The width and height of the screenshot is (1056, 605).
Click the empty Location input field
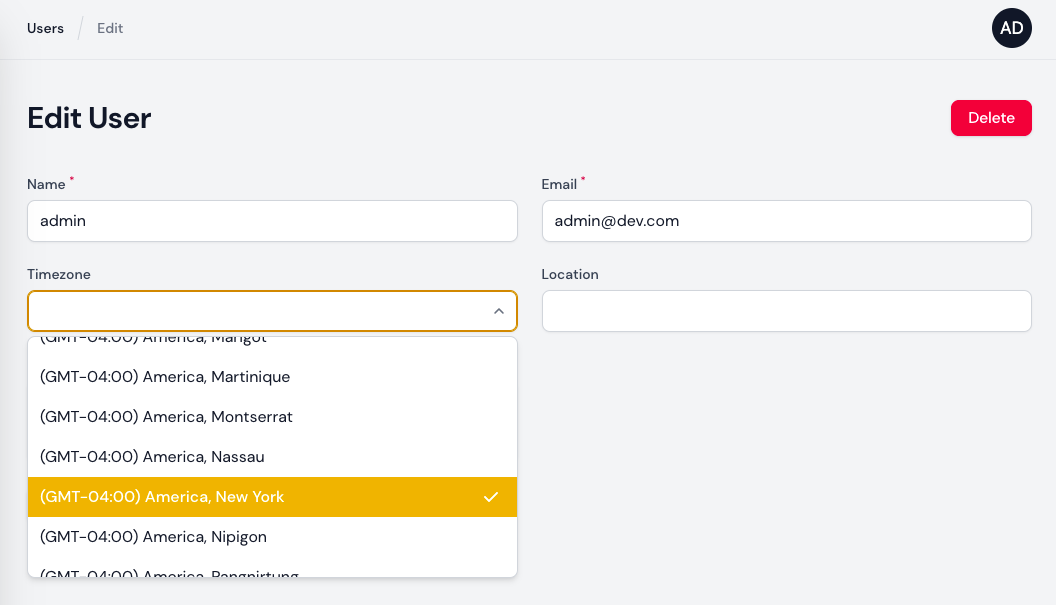tap(786, 311)
